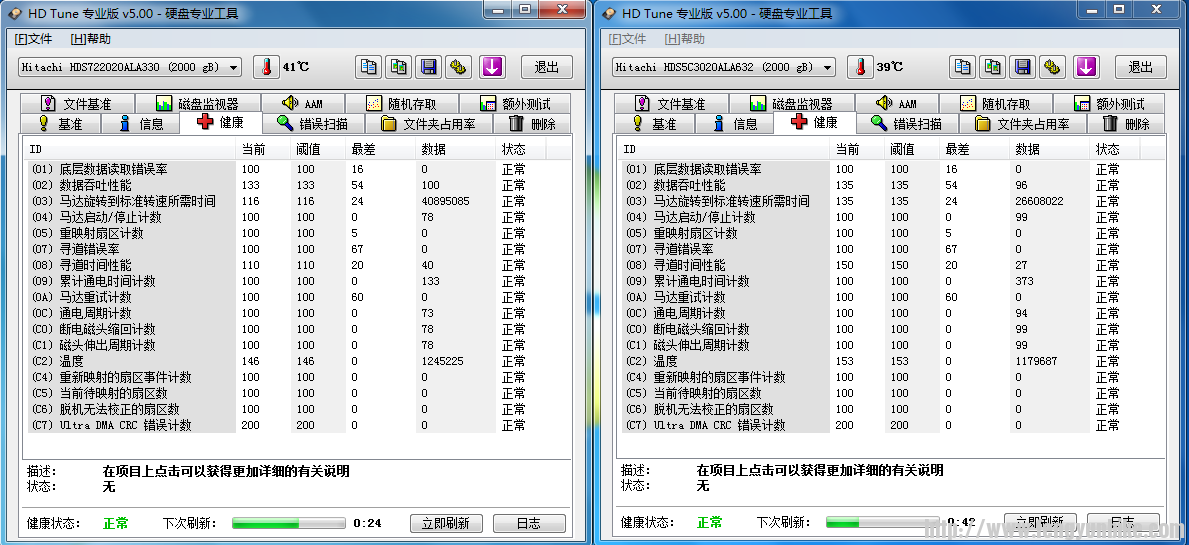Screen dimensions: 1189x545
Task: Click copy-screenshot icon in HDS5C3020ALA632 window
Action: click(993, 67)
